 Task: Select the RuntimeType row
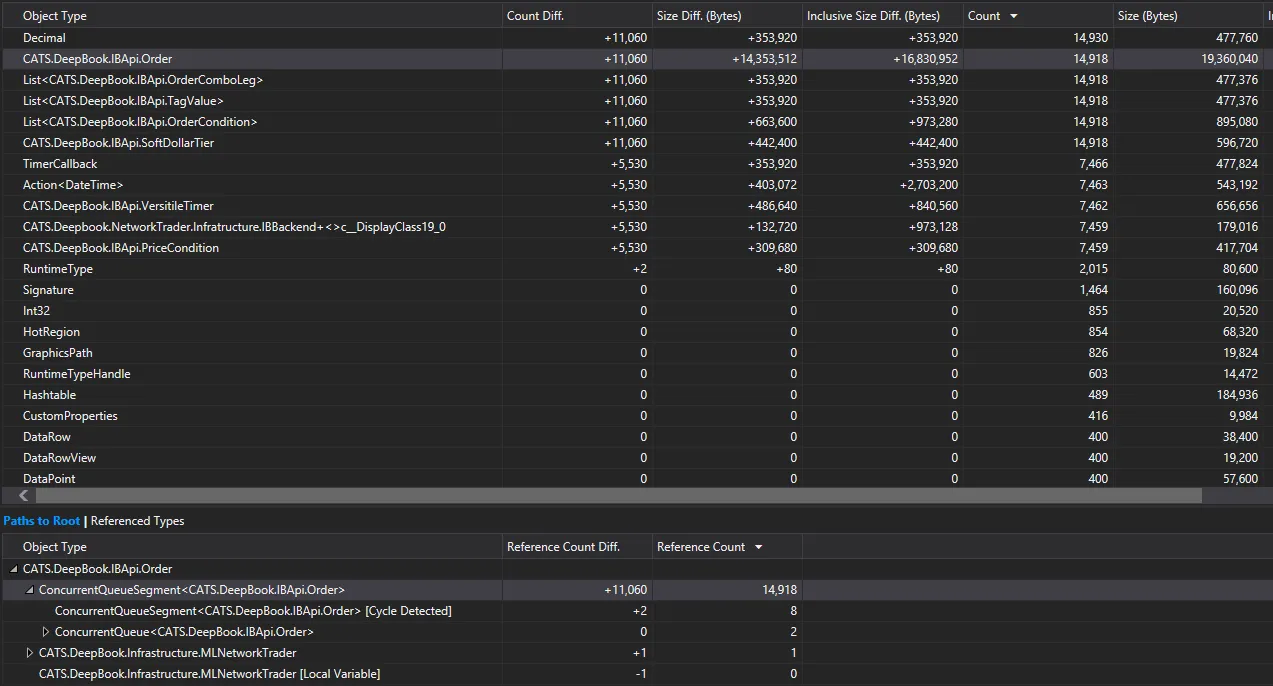[x=636, y=269]
